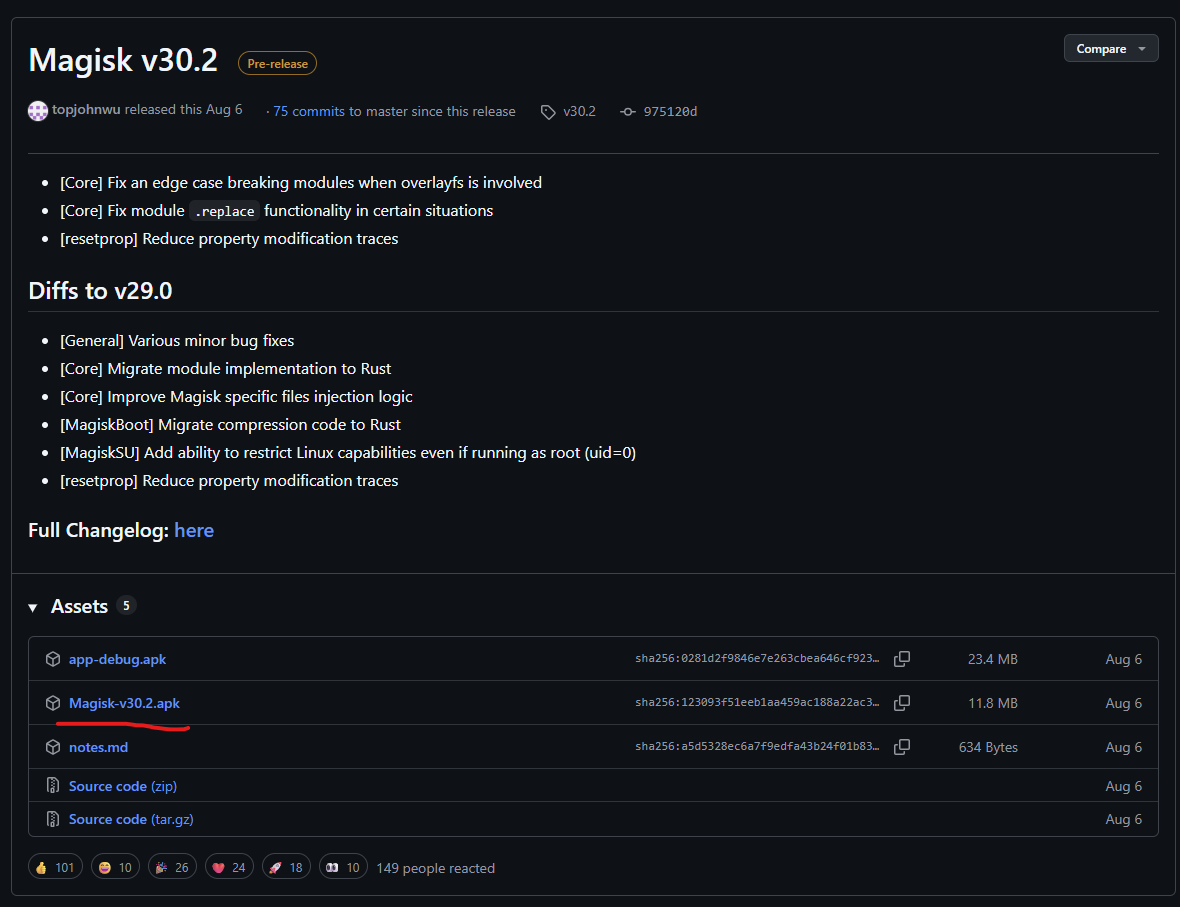
Task: Click the Magisk-v30.2.apk sha256 hash text
Action: 757,702
